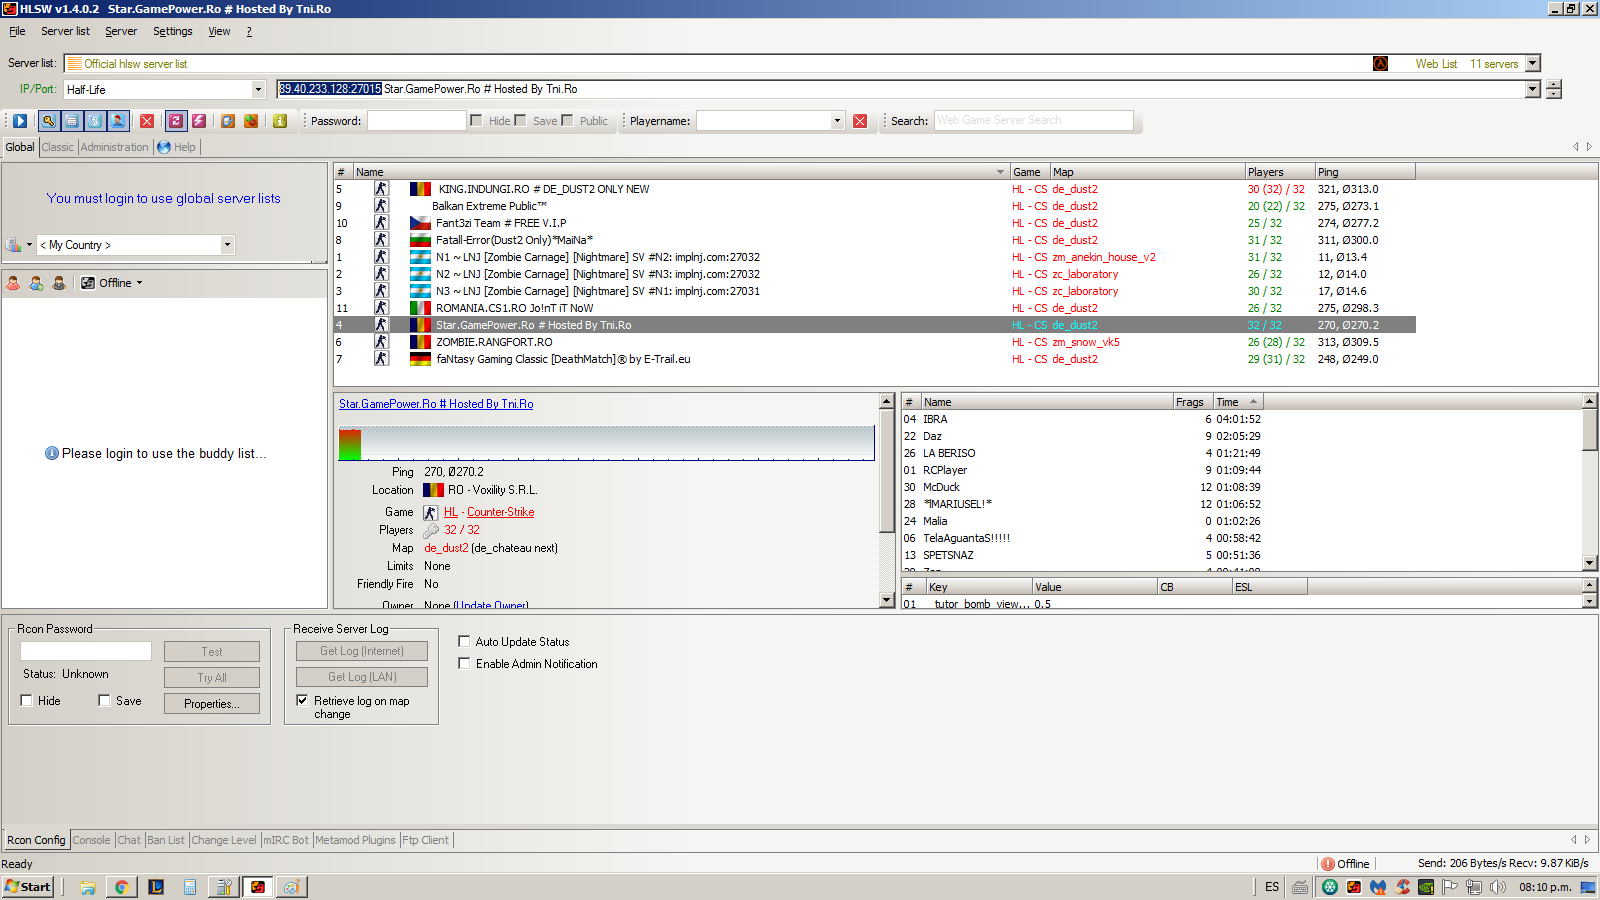Open the Settings menu
This screenshot has height=900, width=1600.
pos(172,31)
